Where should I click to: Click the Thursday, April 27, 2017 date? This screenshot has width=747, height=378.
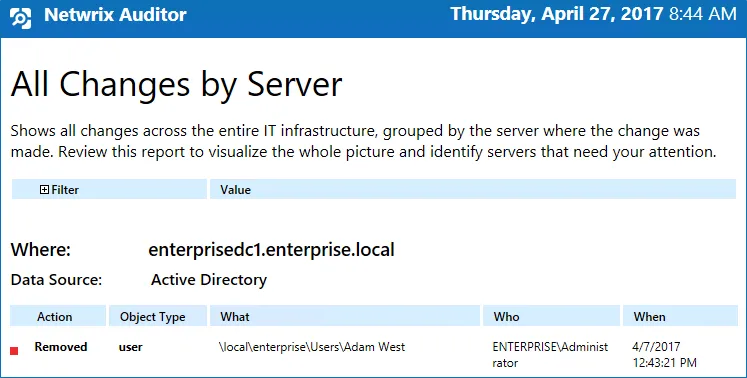tap(556, 14)
